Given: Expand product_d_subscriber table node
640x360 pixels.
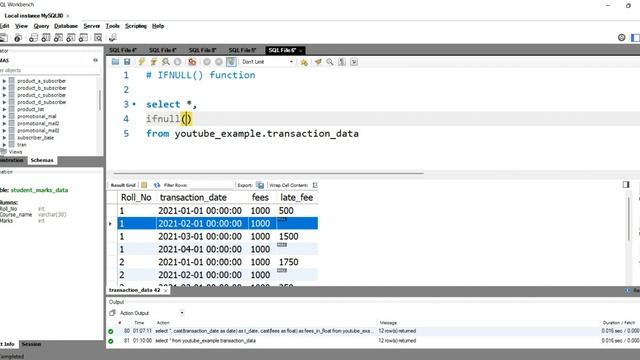Looking at the screenshot, I should (x=4, y=102).
